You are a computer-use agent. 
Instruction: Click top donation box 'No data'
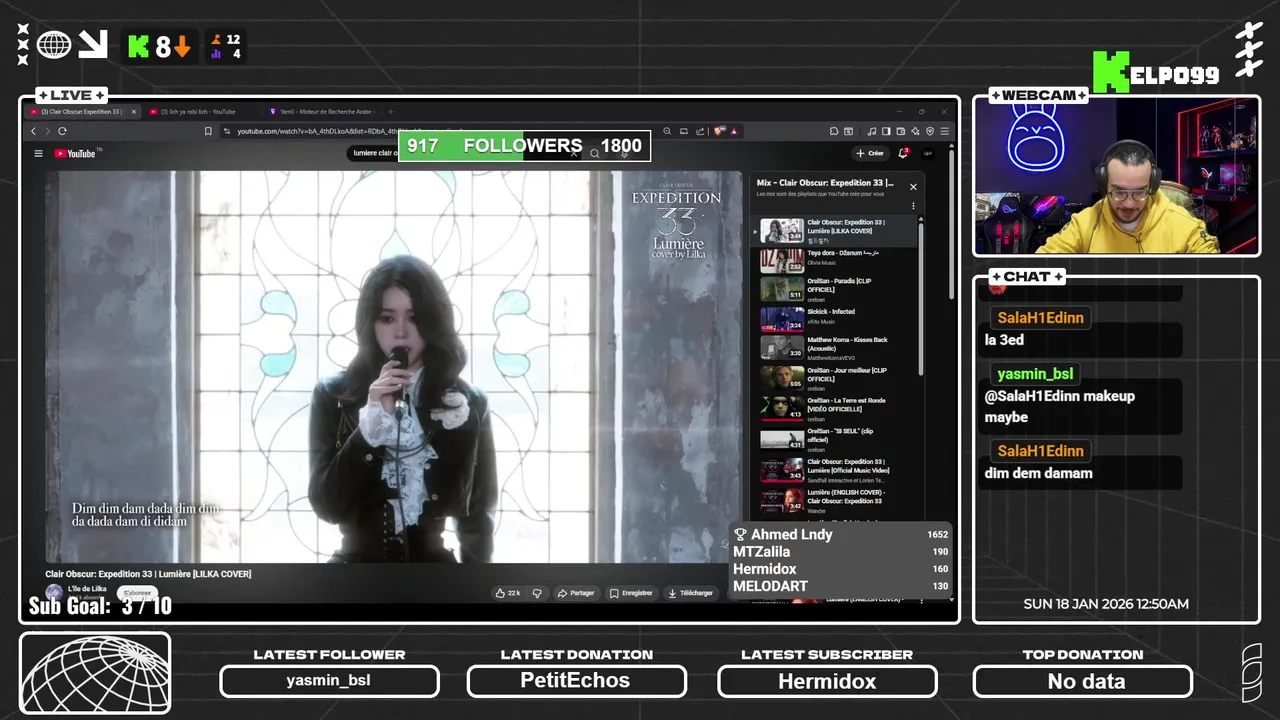tap(1083, 681)
